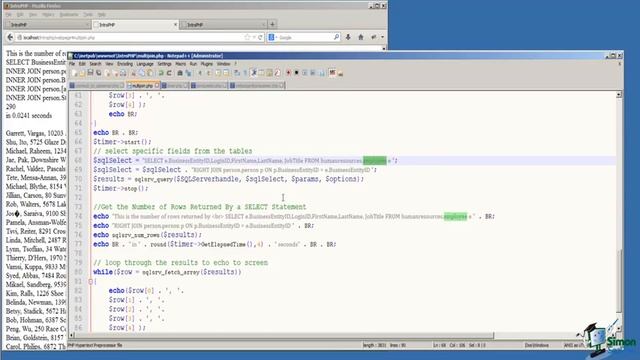Click the Cut scissors icon

(133, 73)
